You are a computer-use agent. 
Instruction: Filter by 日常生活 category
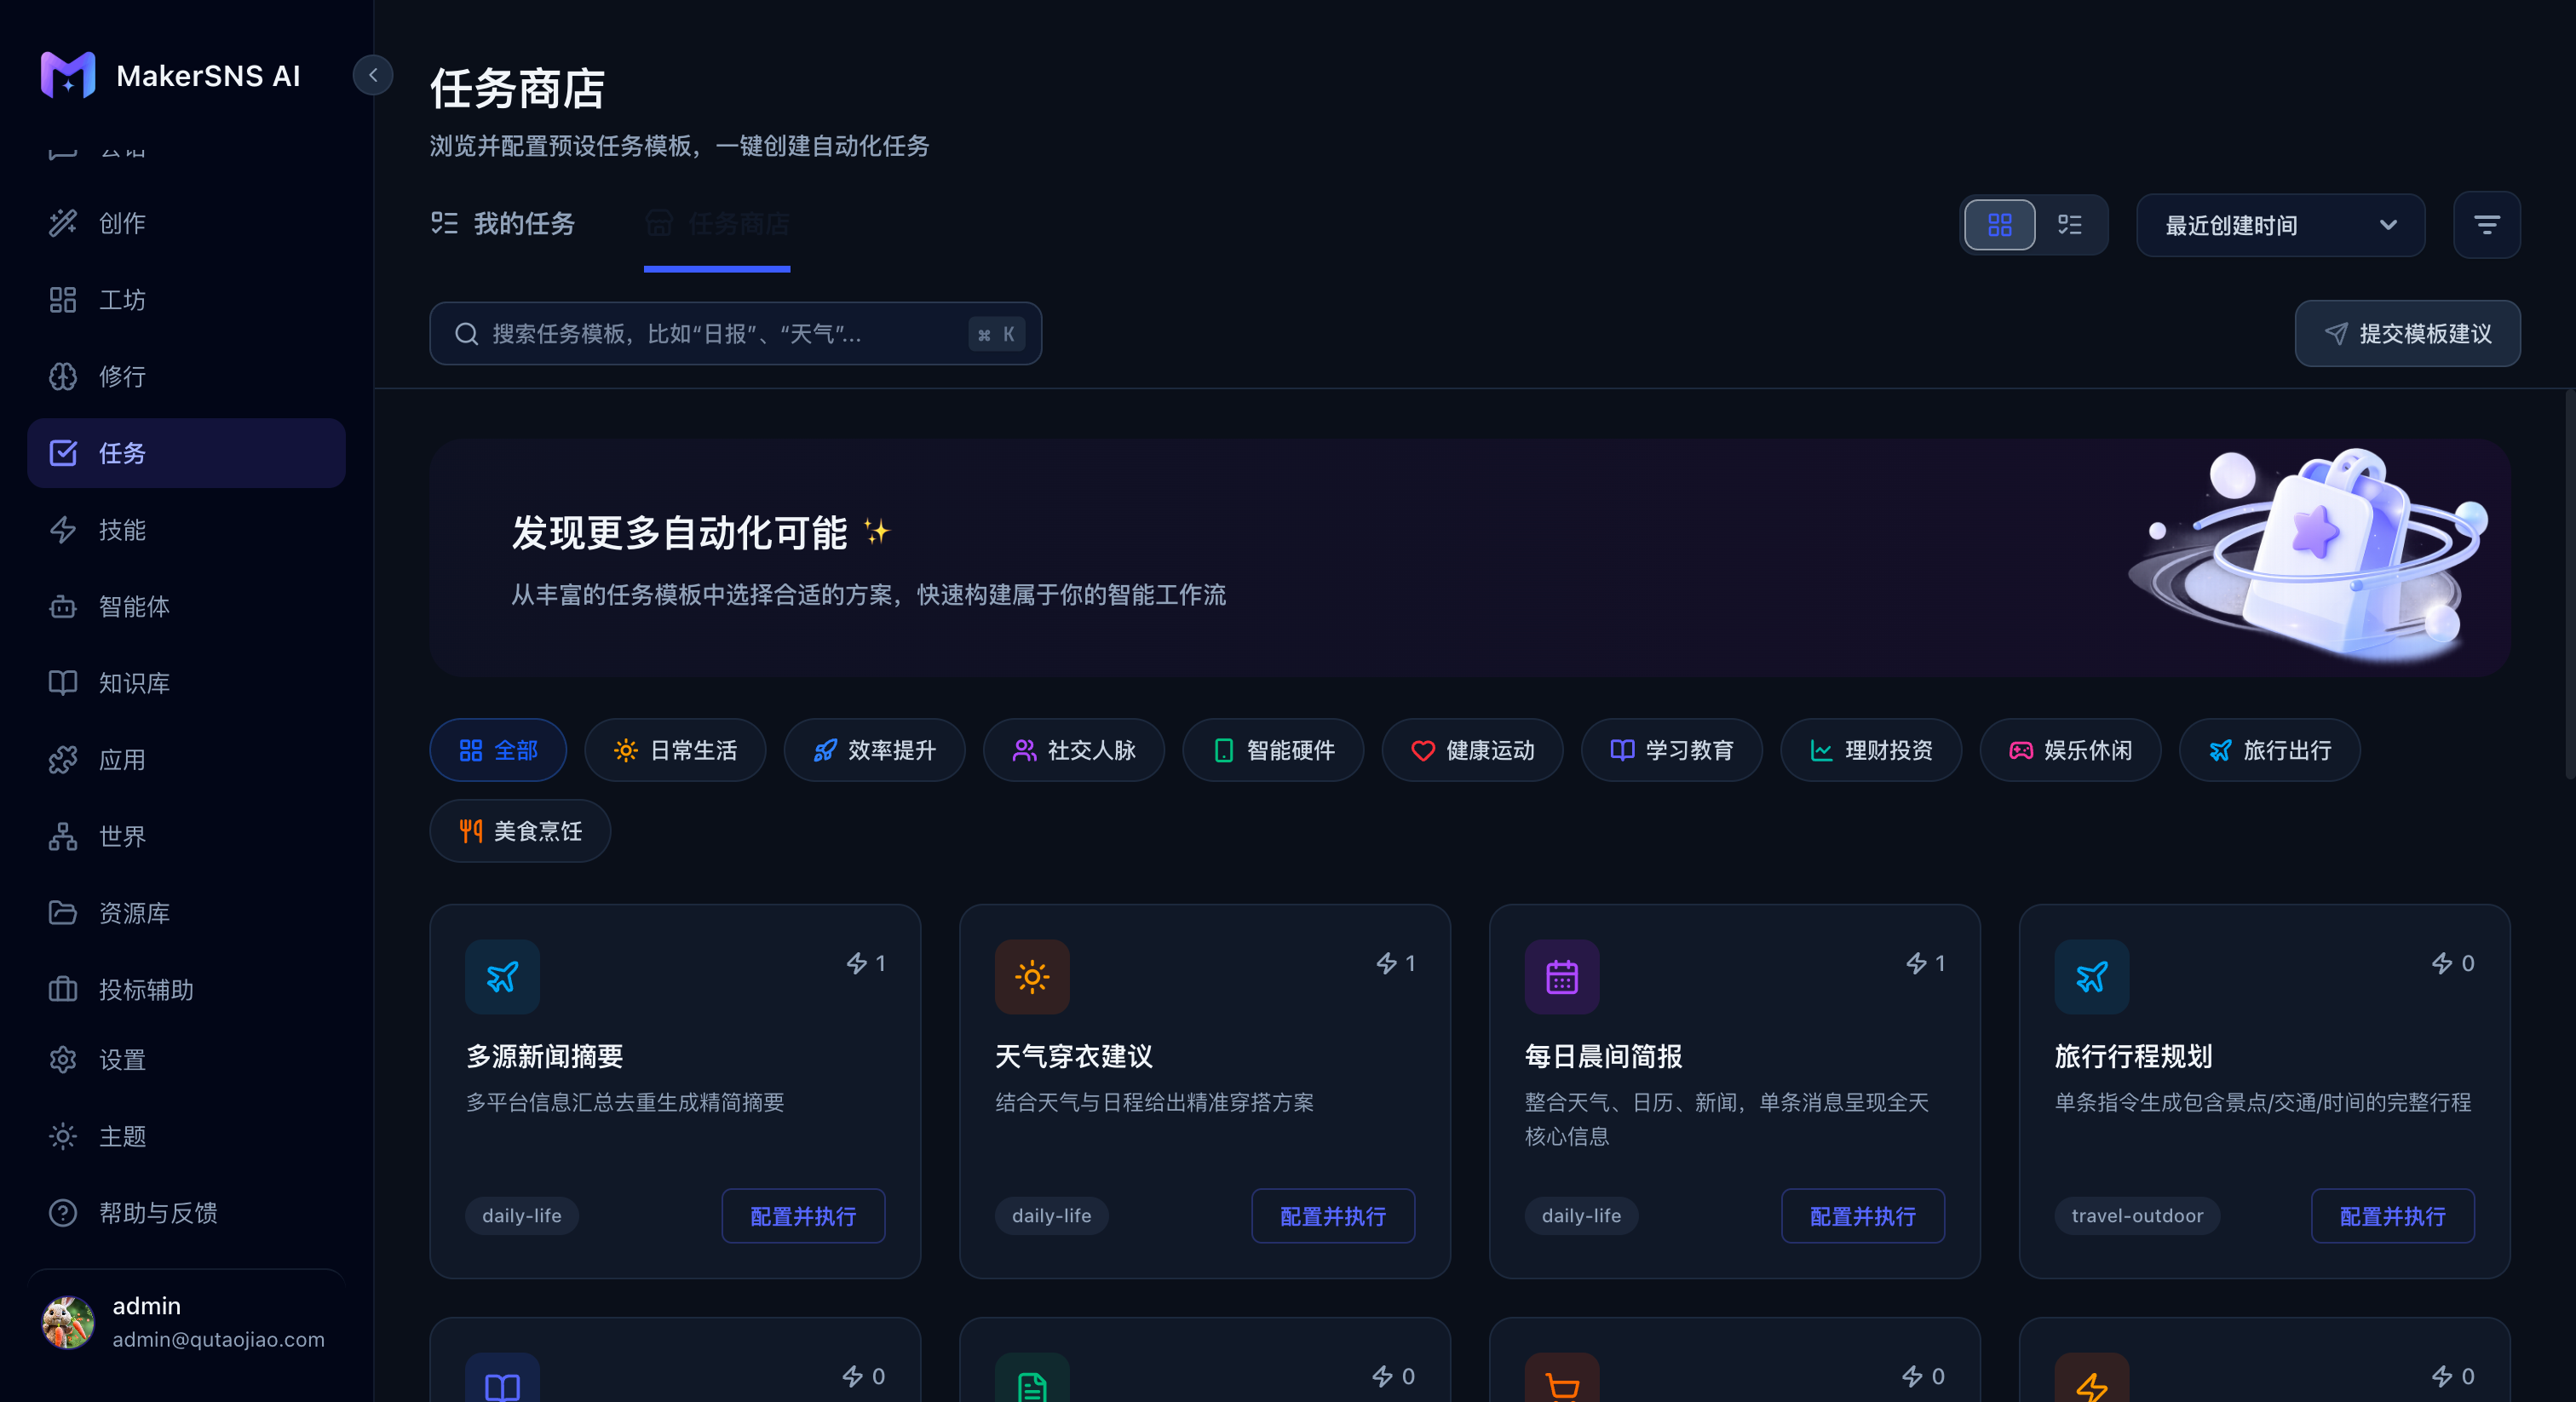(x=675, y=750)
